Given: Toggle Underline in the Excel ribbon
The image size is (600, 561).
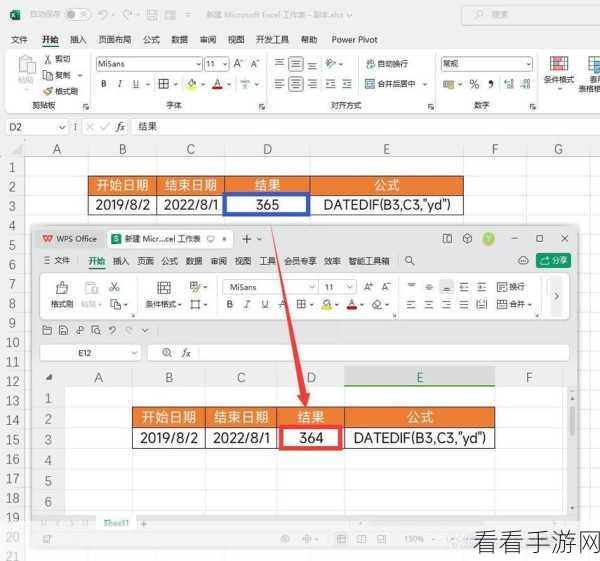Looking at the screenshot, I should click(x=136, y=84).
